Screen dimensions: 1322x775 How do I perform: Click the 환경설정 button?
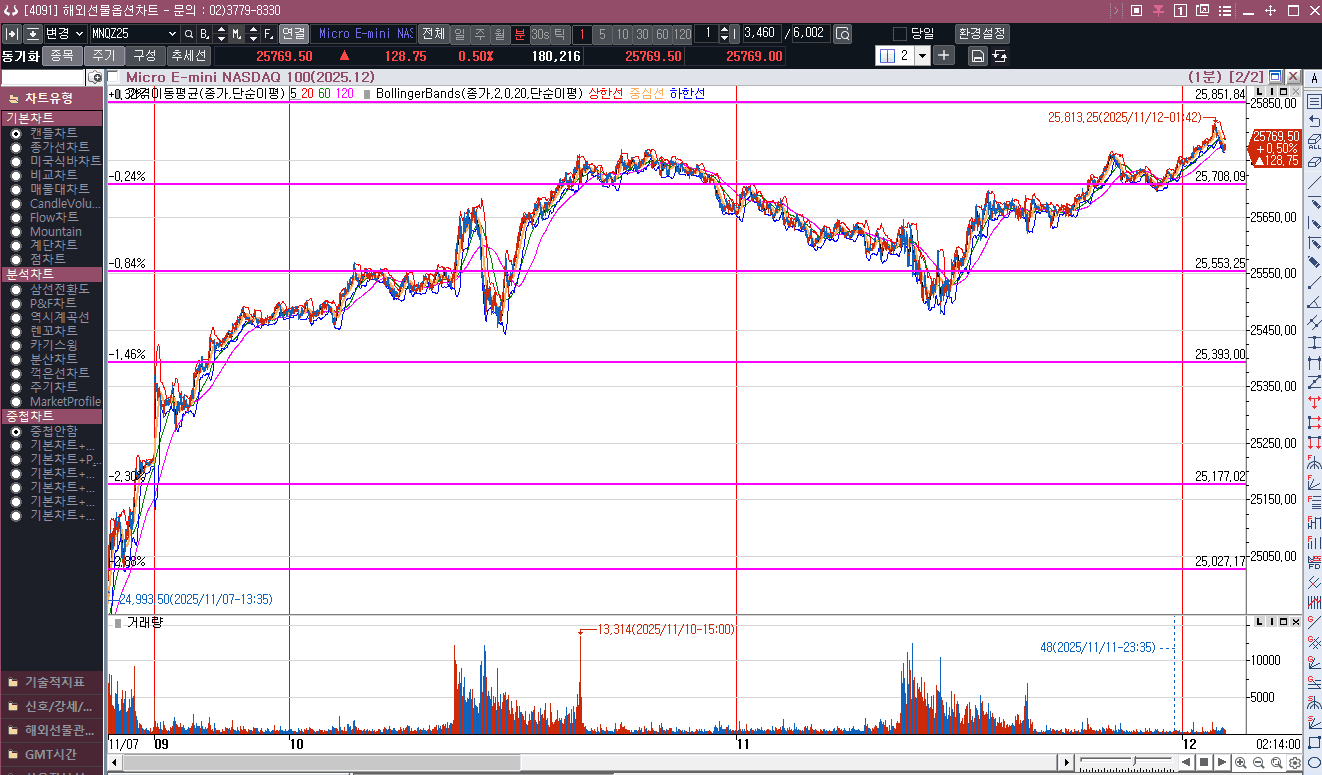pyautogui.click(x=982, y=33)
